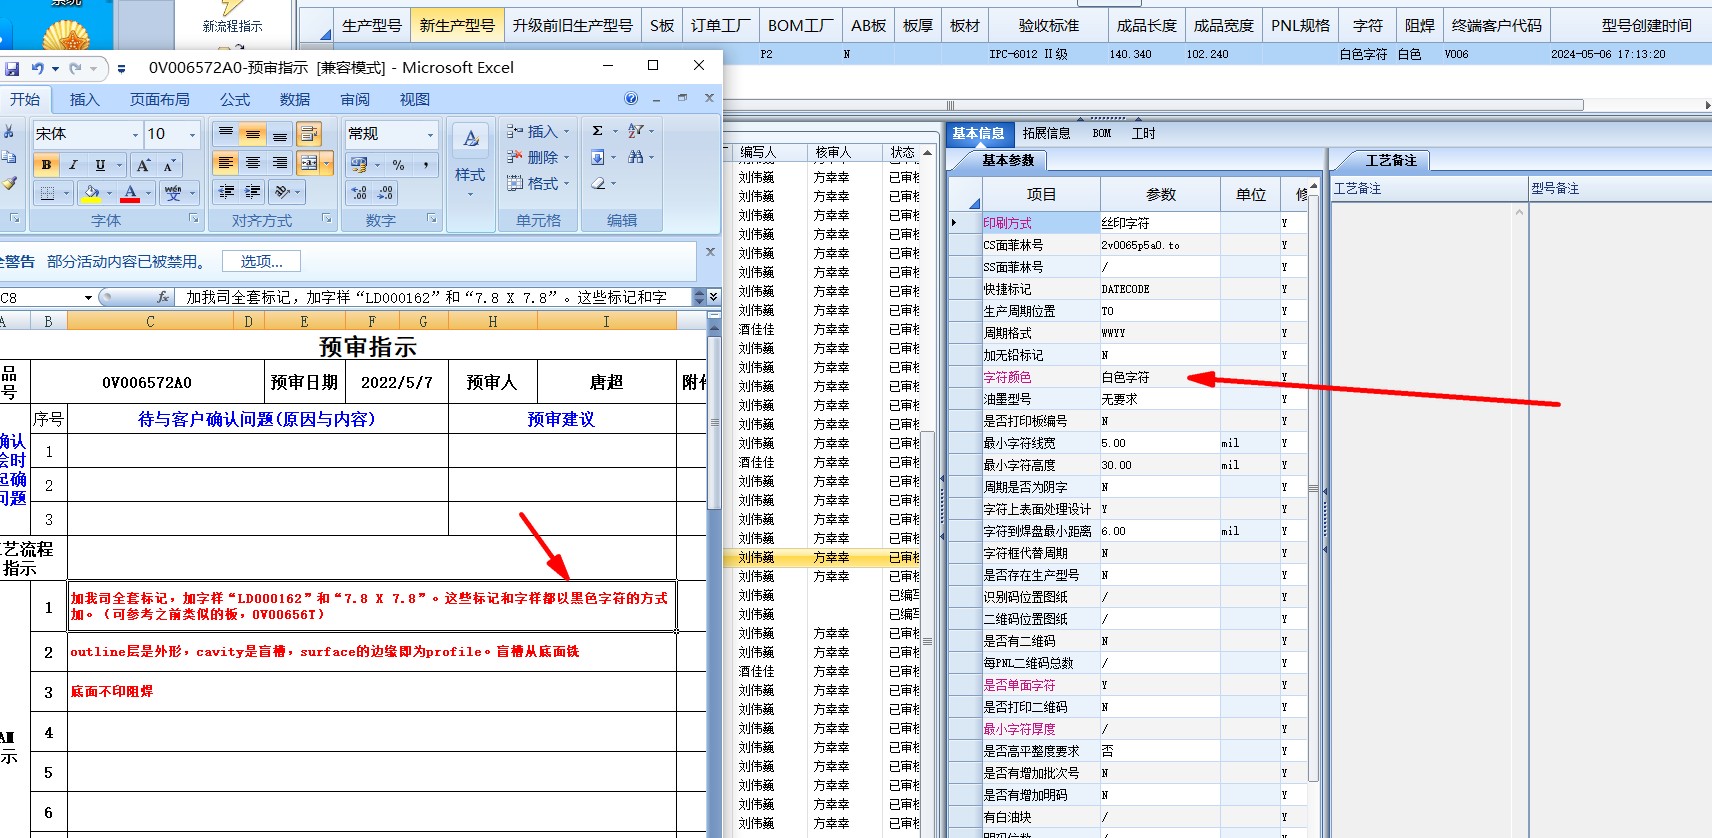Image resolution: width=1712 pixels, height=838 pixels.
Task: Click the Clear eraser icon
Action: coord(598,183)
